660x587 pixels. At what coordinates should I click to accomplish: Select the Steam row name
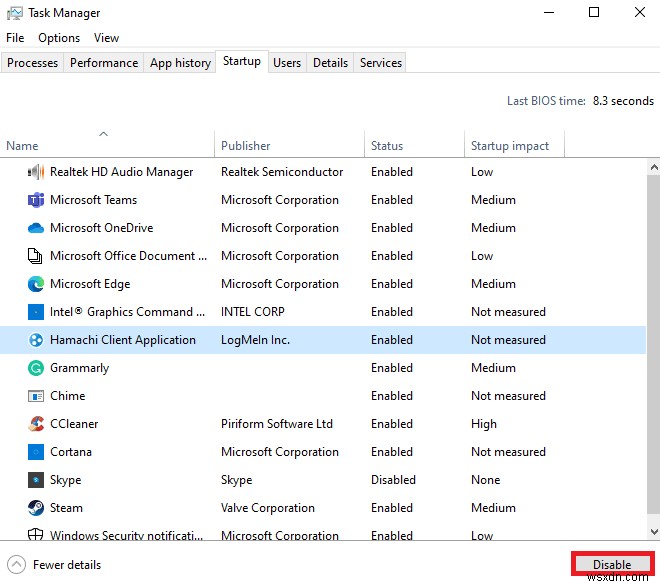[x=66, y=508]
